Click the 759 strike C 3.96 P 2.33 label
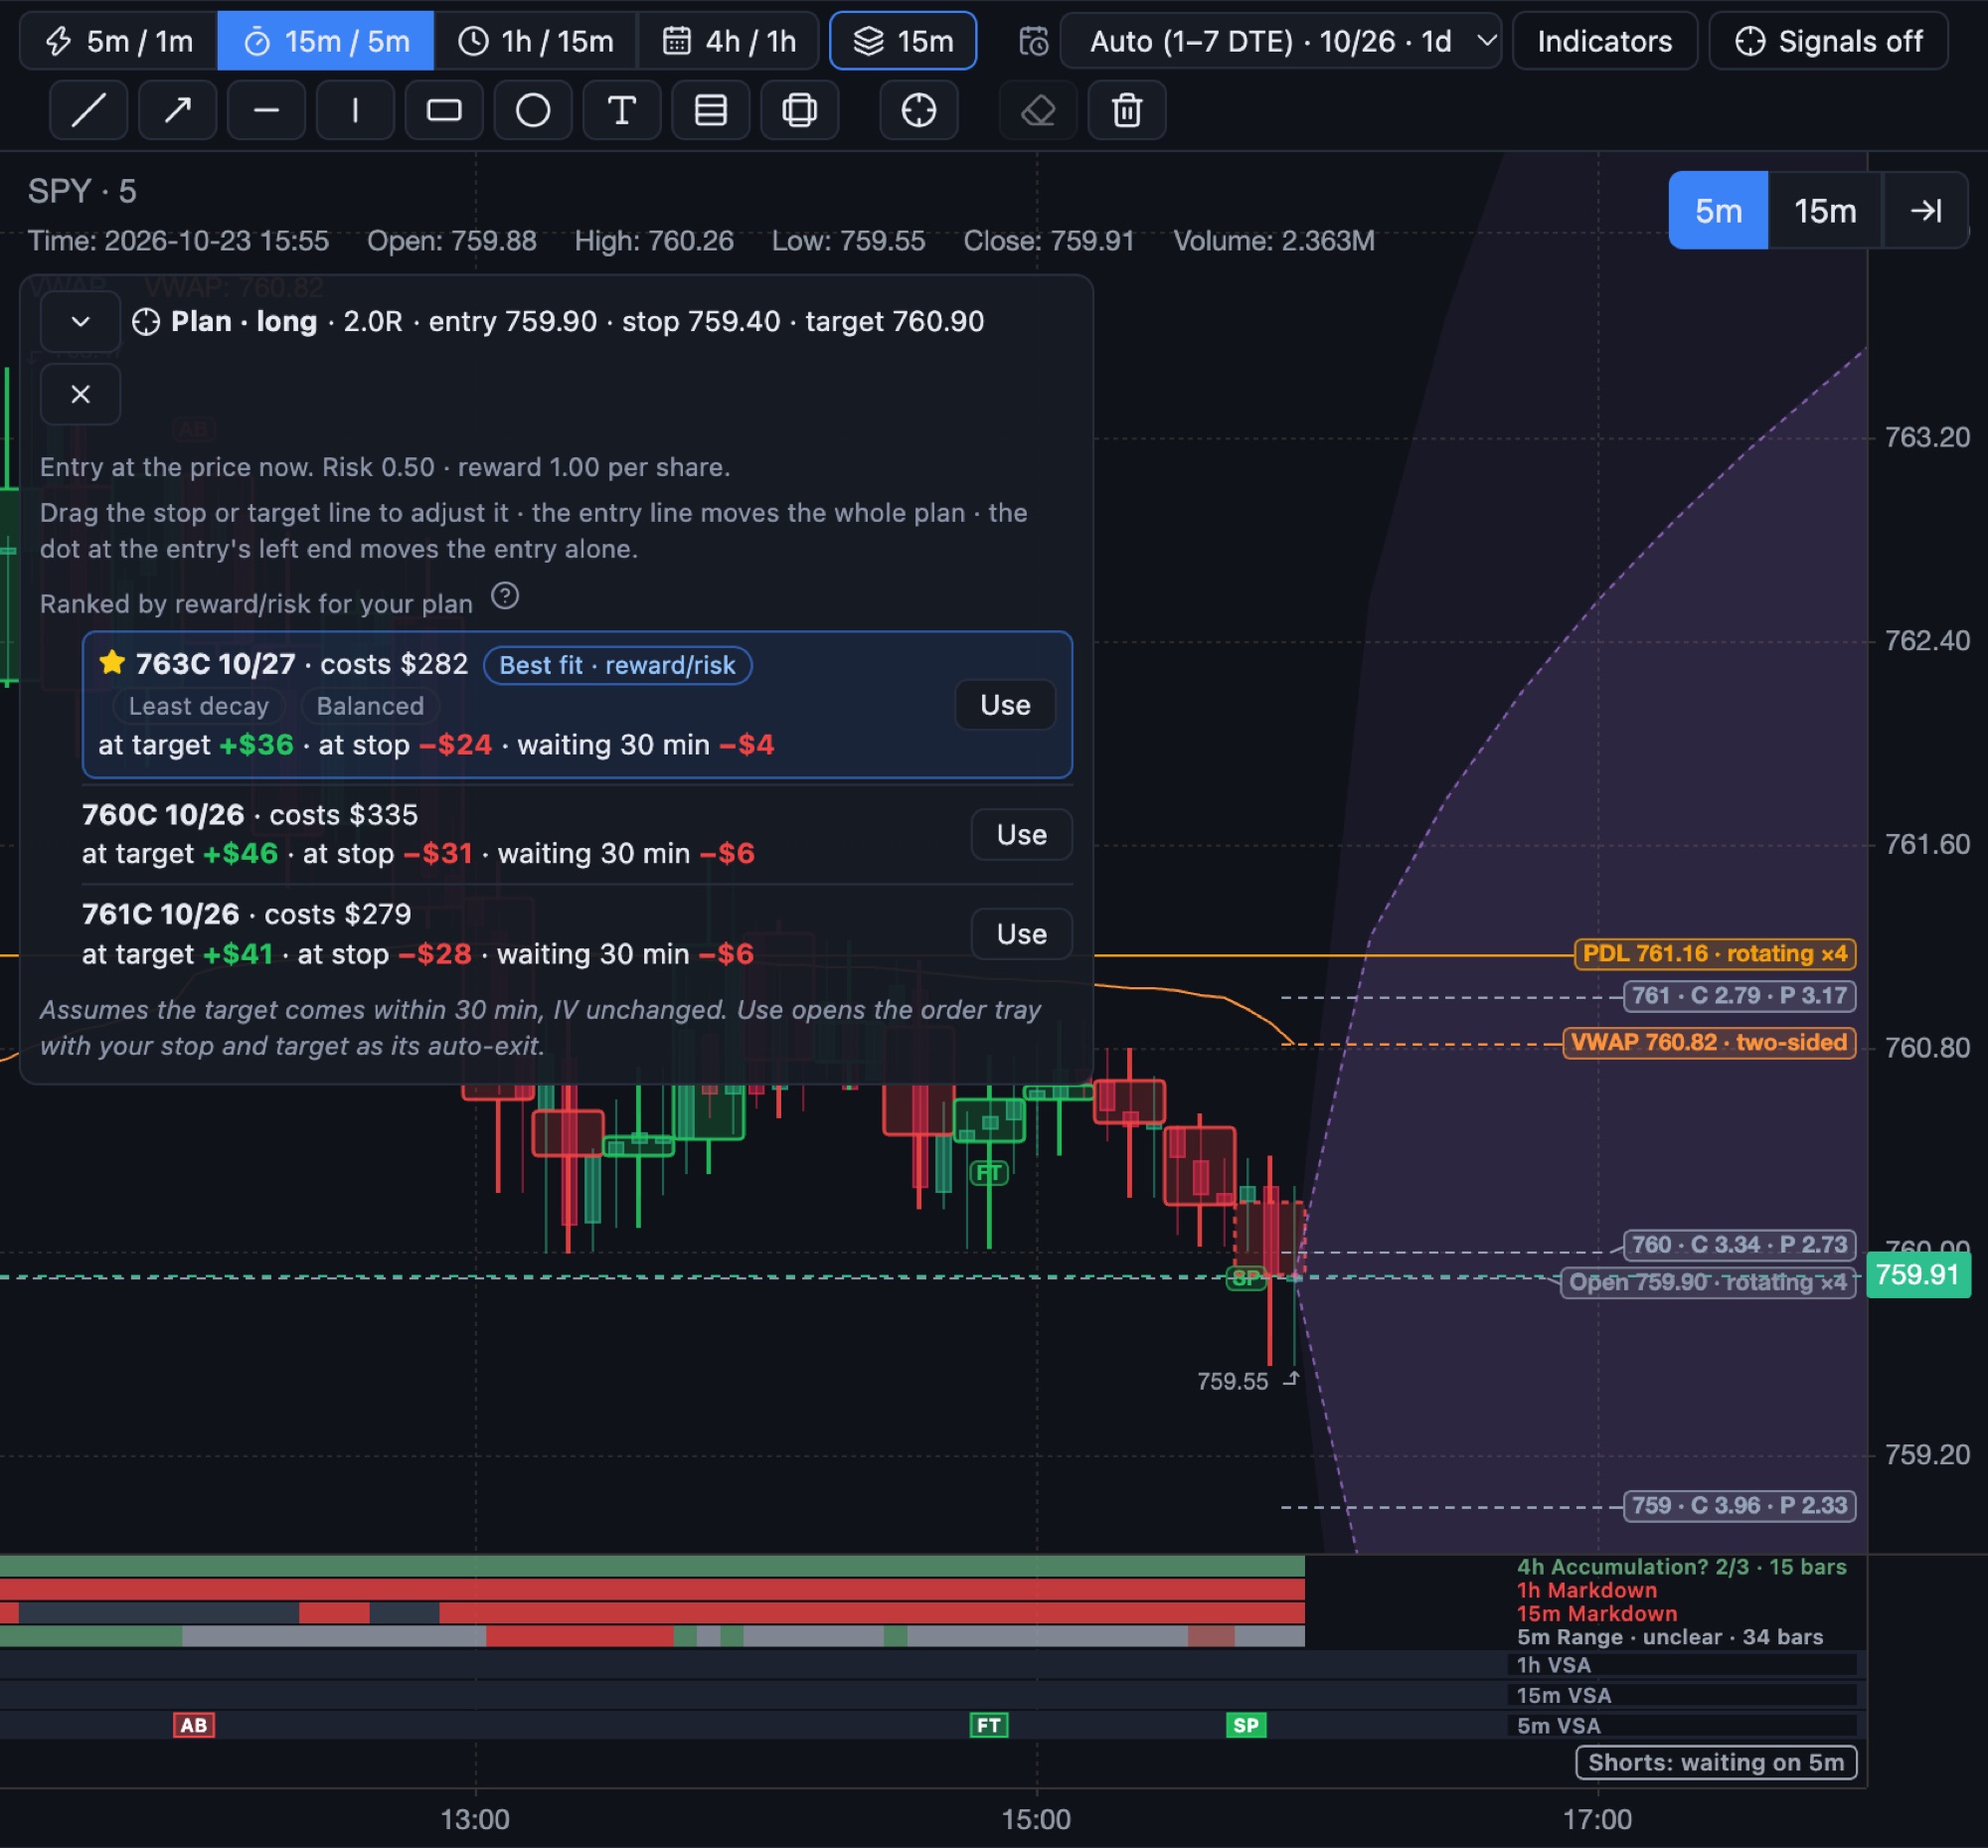Image resolution: width=1988 pixels, height=1848 pixels. [1739, 1506]
